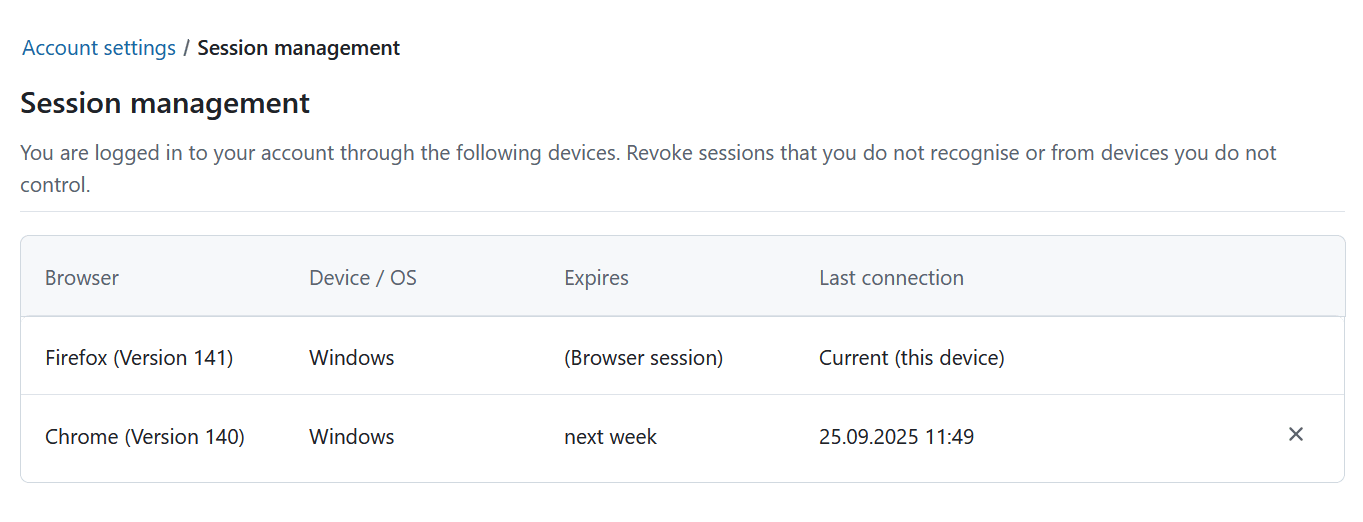Click Windows in the Chrome row
This screenshot has width=1363, height=522.
[351, 437]
